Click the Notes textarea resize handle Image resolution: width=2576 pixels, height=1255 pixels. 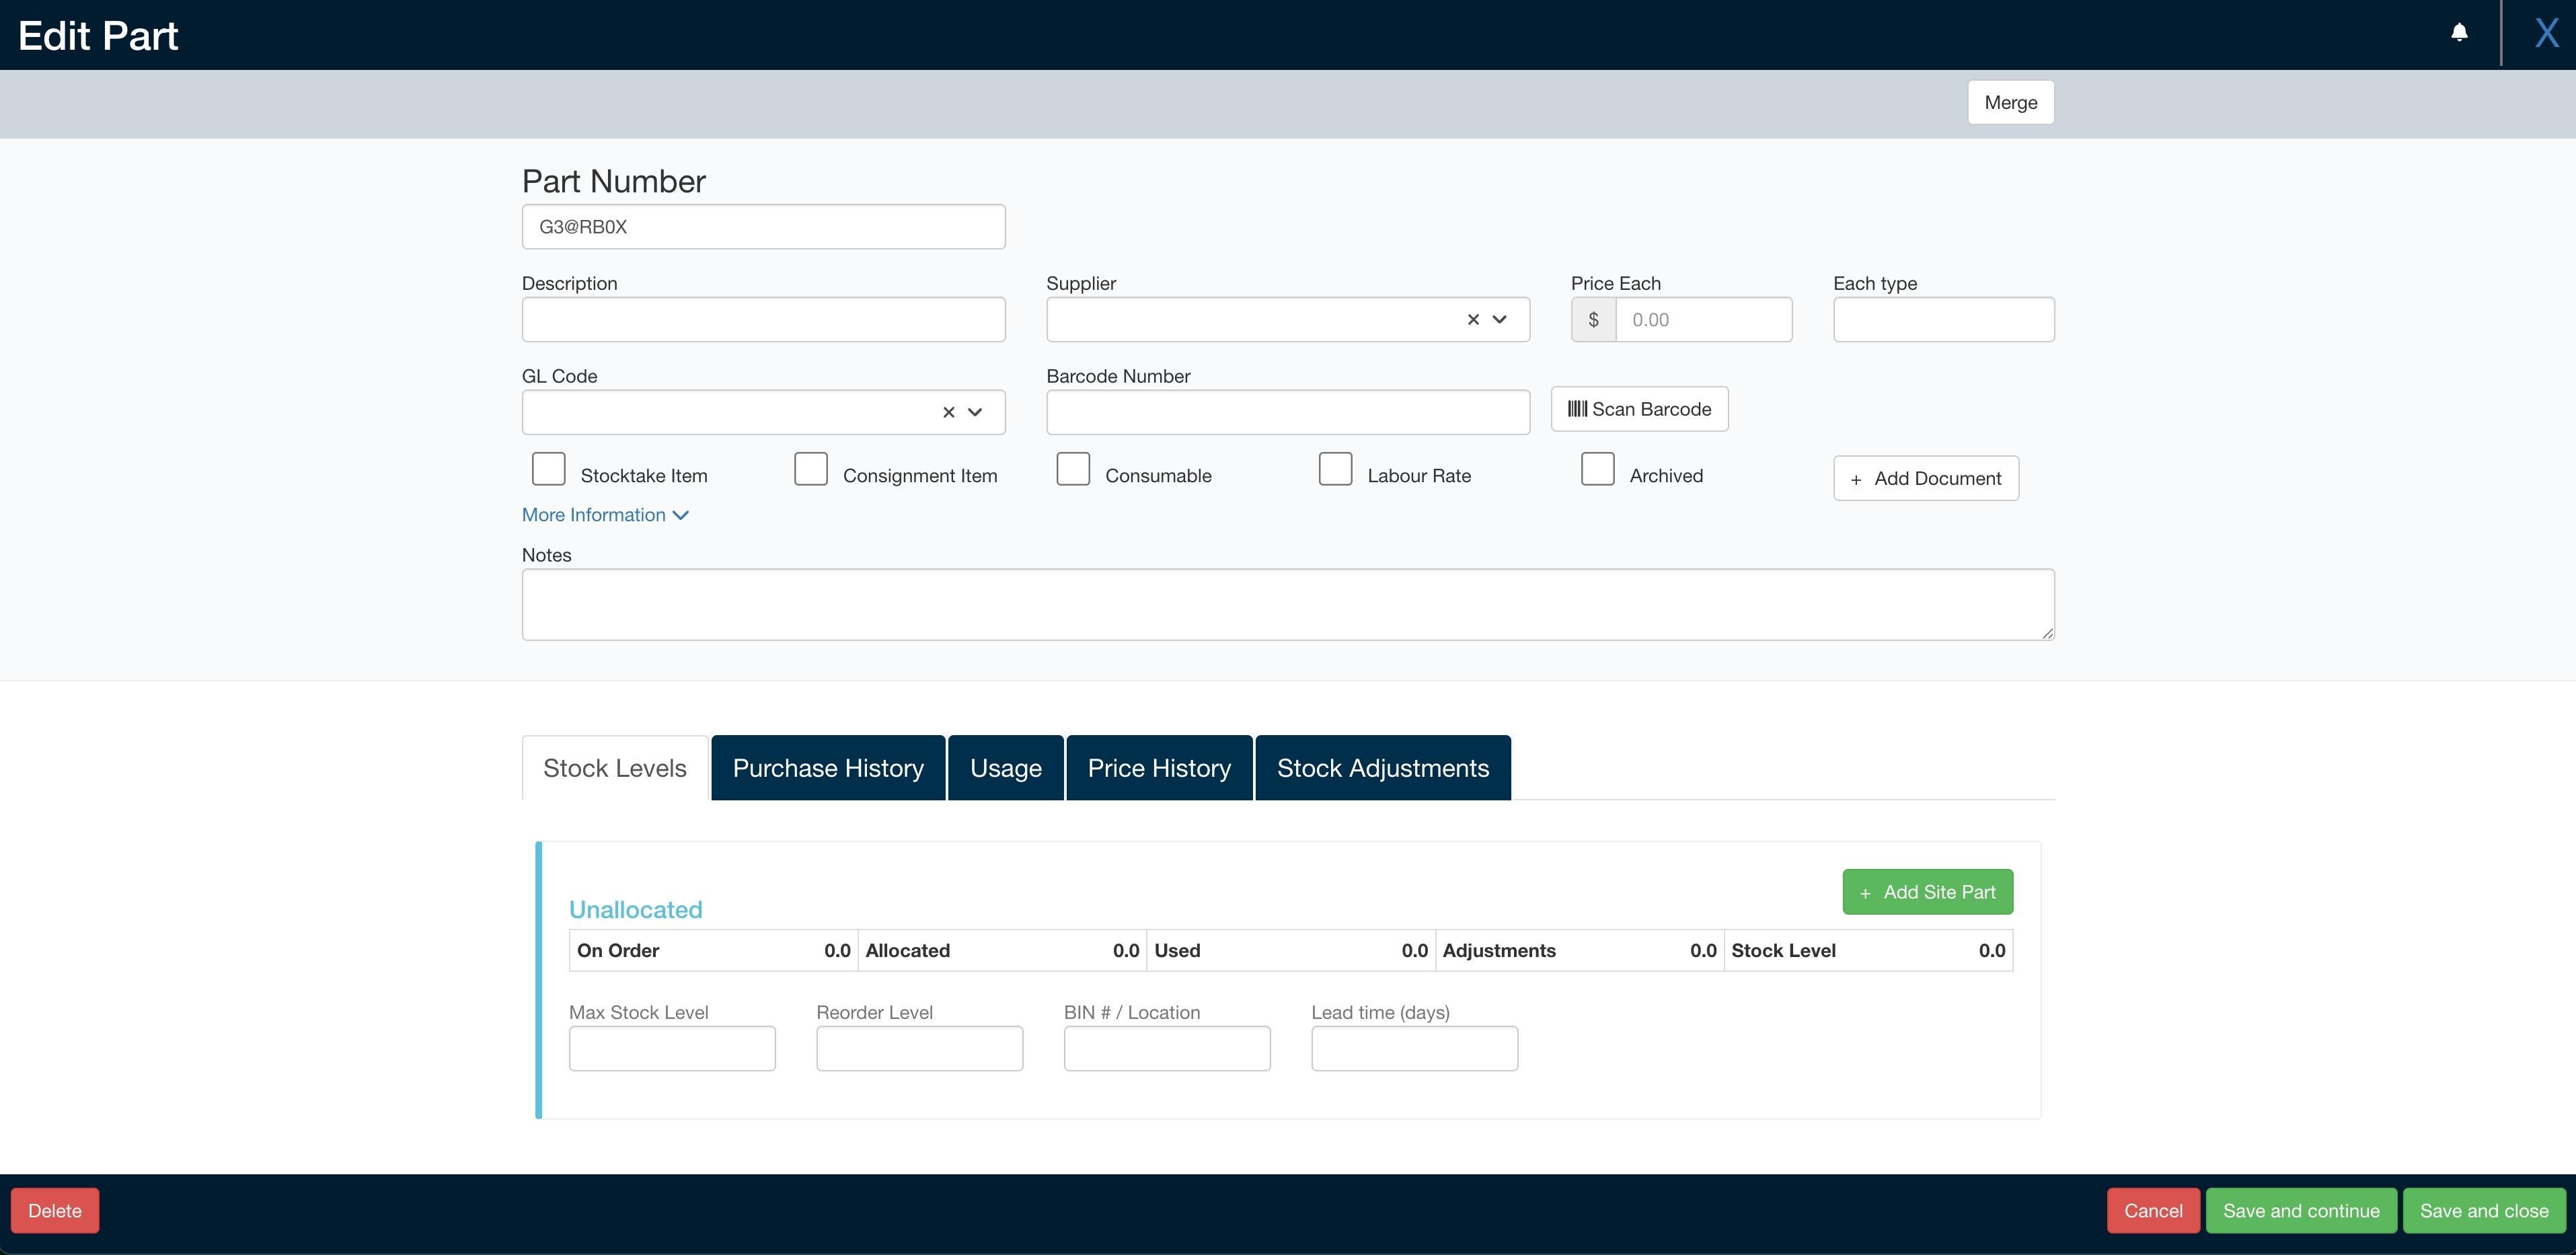click(2047, 632)
